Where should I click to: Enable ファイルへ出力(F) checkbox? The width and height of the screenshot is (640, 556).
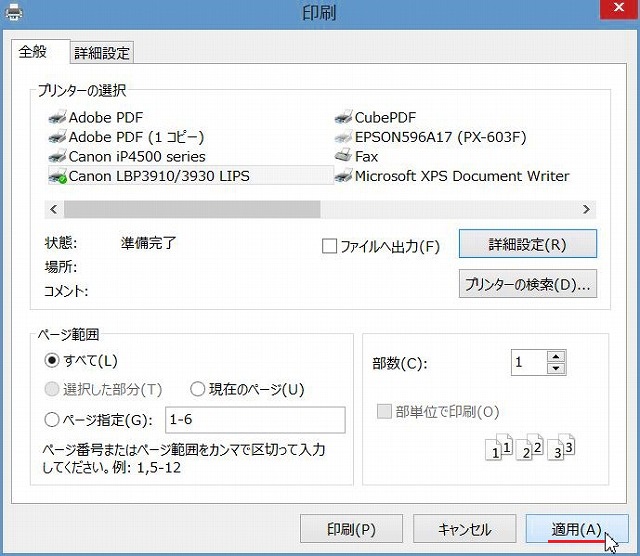(x=329, y=246)
